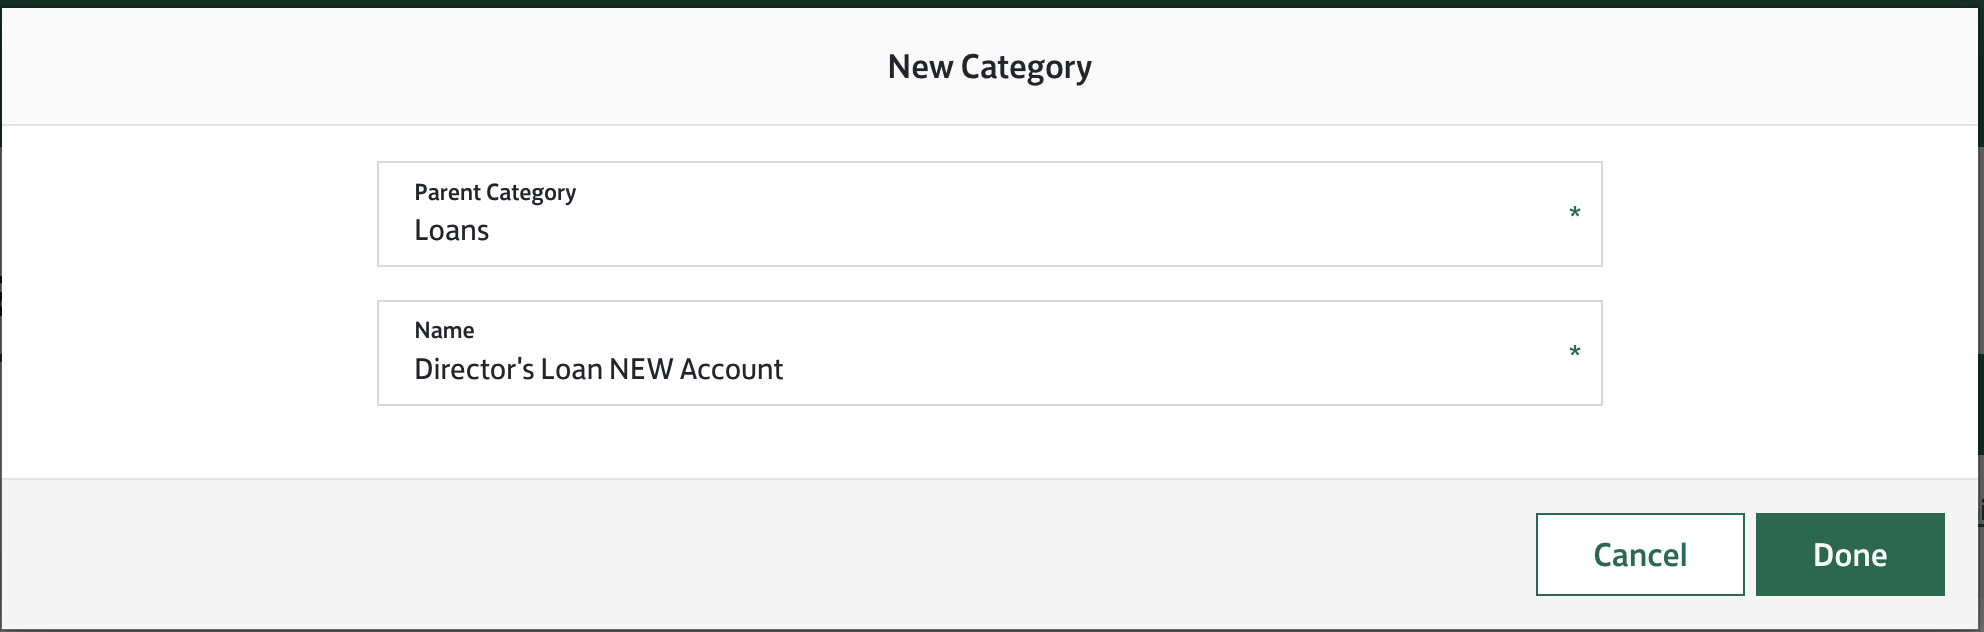The width and height of the screenshot is (1984, 632).
Task: Click the word Director's in Name
Action: 474,370
